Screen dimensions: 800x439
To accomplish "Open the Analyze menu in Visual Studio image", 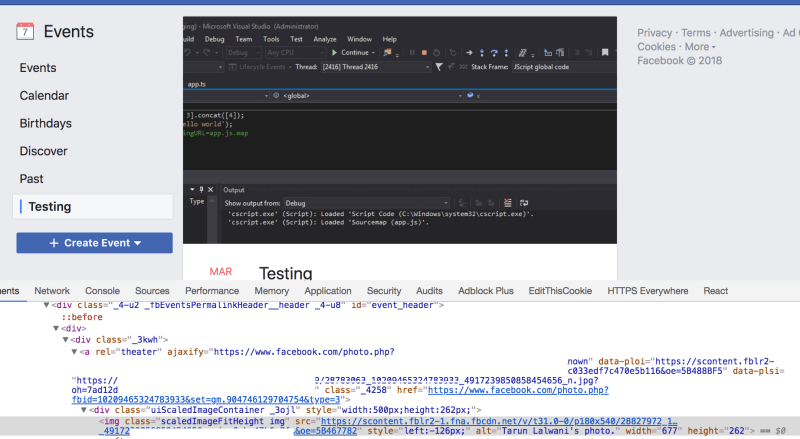I will click(324, 39).
